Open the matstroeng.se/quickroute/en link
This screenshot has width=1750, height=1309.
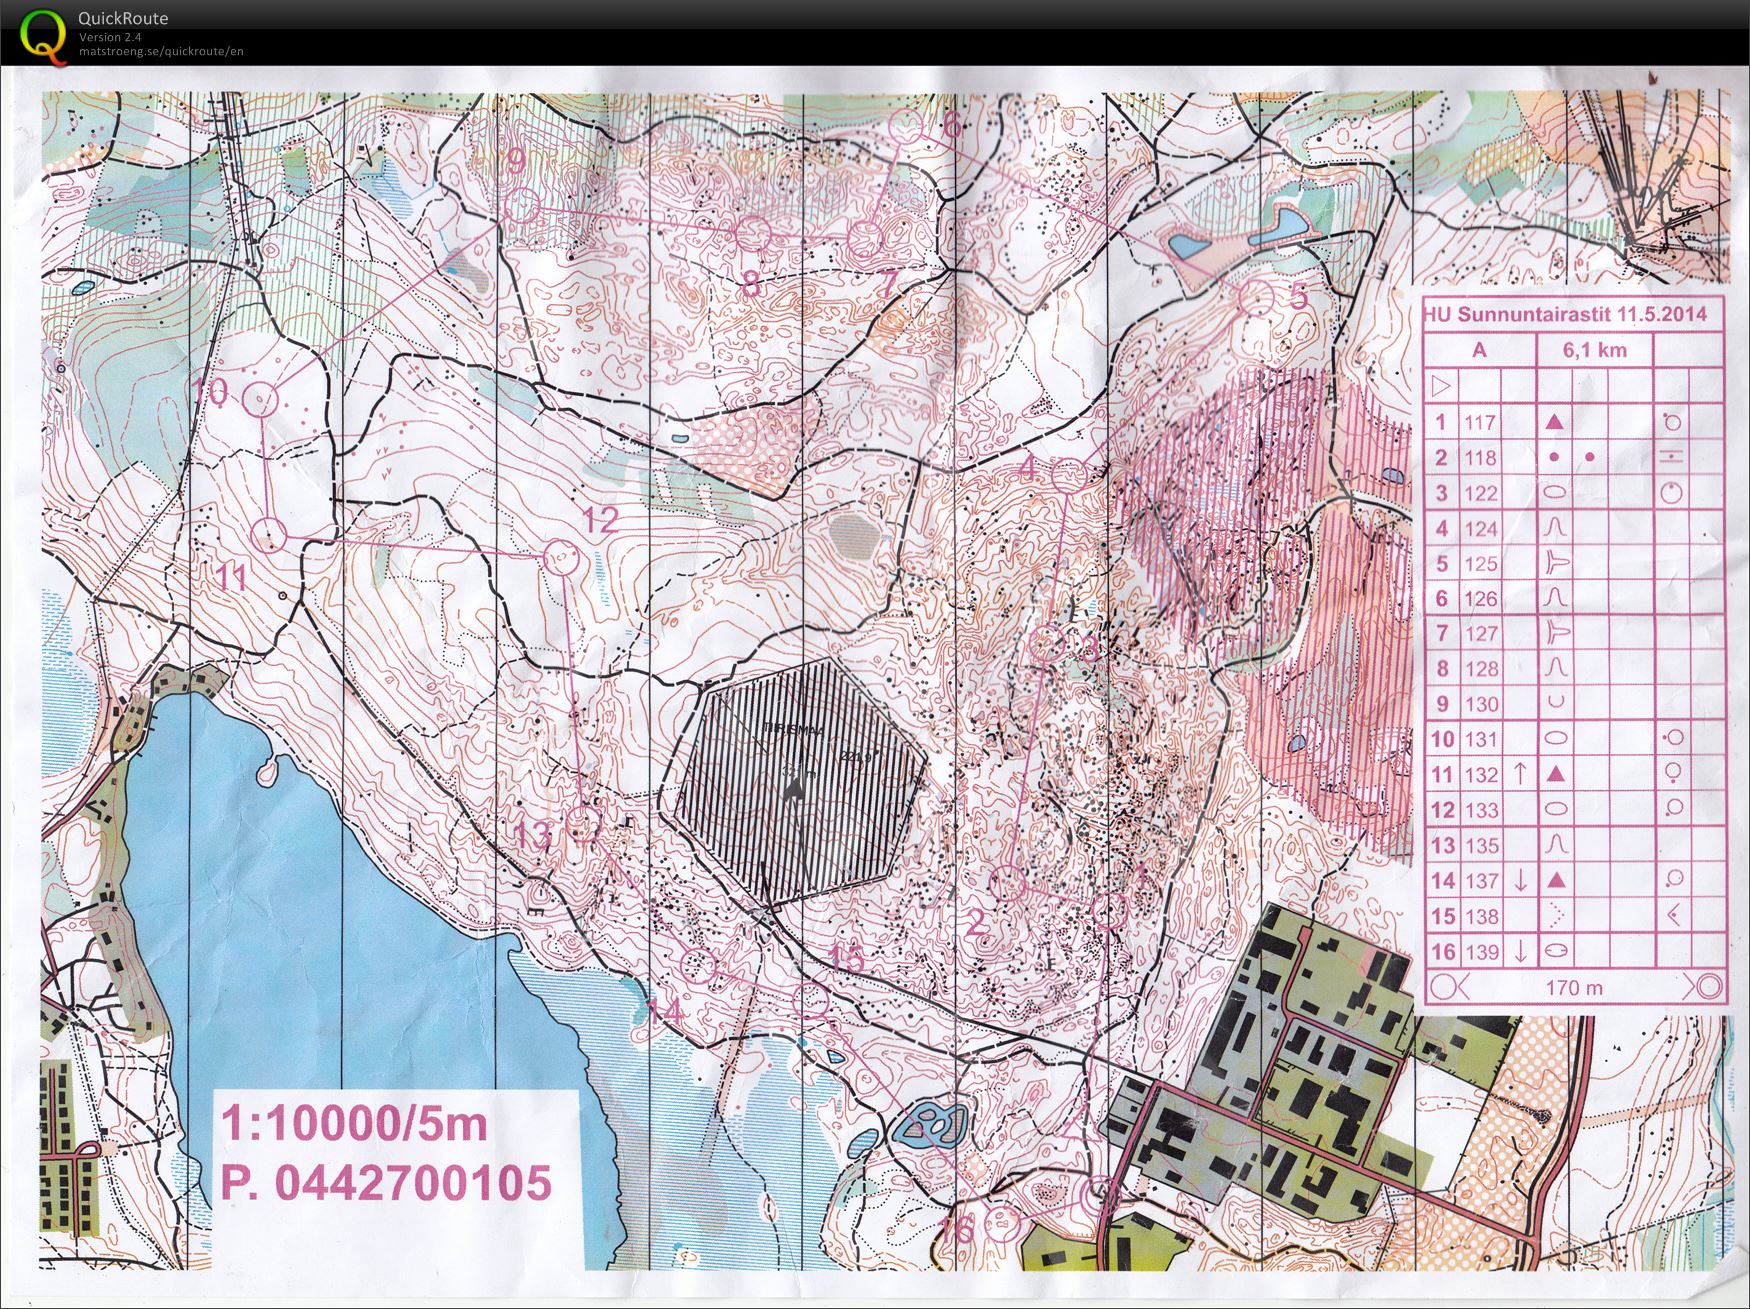point(161,52)
